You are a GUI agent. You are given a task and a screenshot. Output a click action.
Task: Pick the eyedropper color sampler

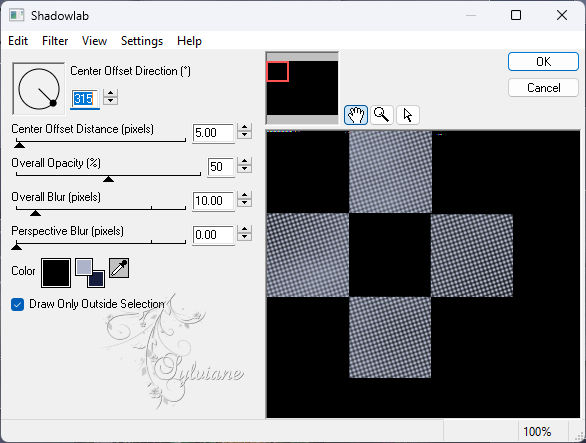119,268
